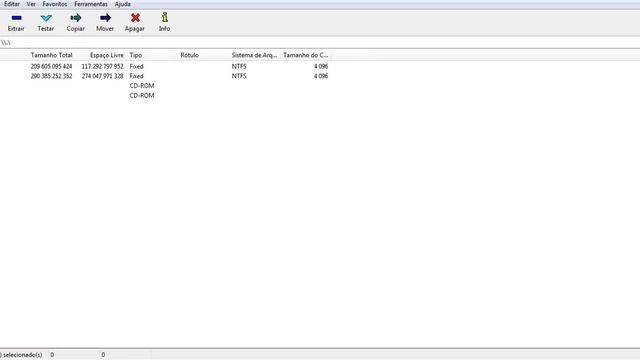
Task: Select the first CD-ROM row
Action: [x=165, y=86]
